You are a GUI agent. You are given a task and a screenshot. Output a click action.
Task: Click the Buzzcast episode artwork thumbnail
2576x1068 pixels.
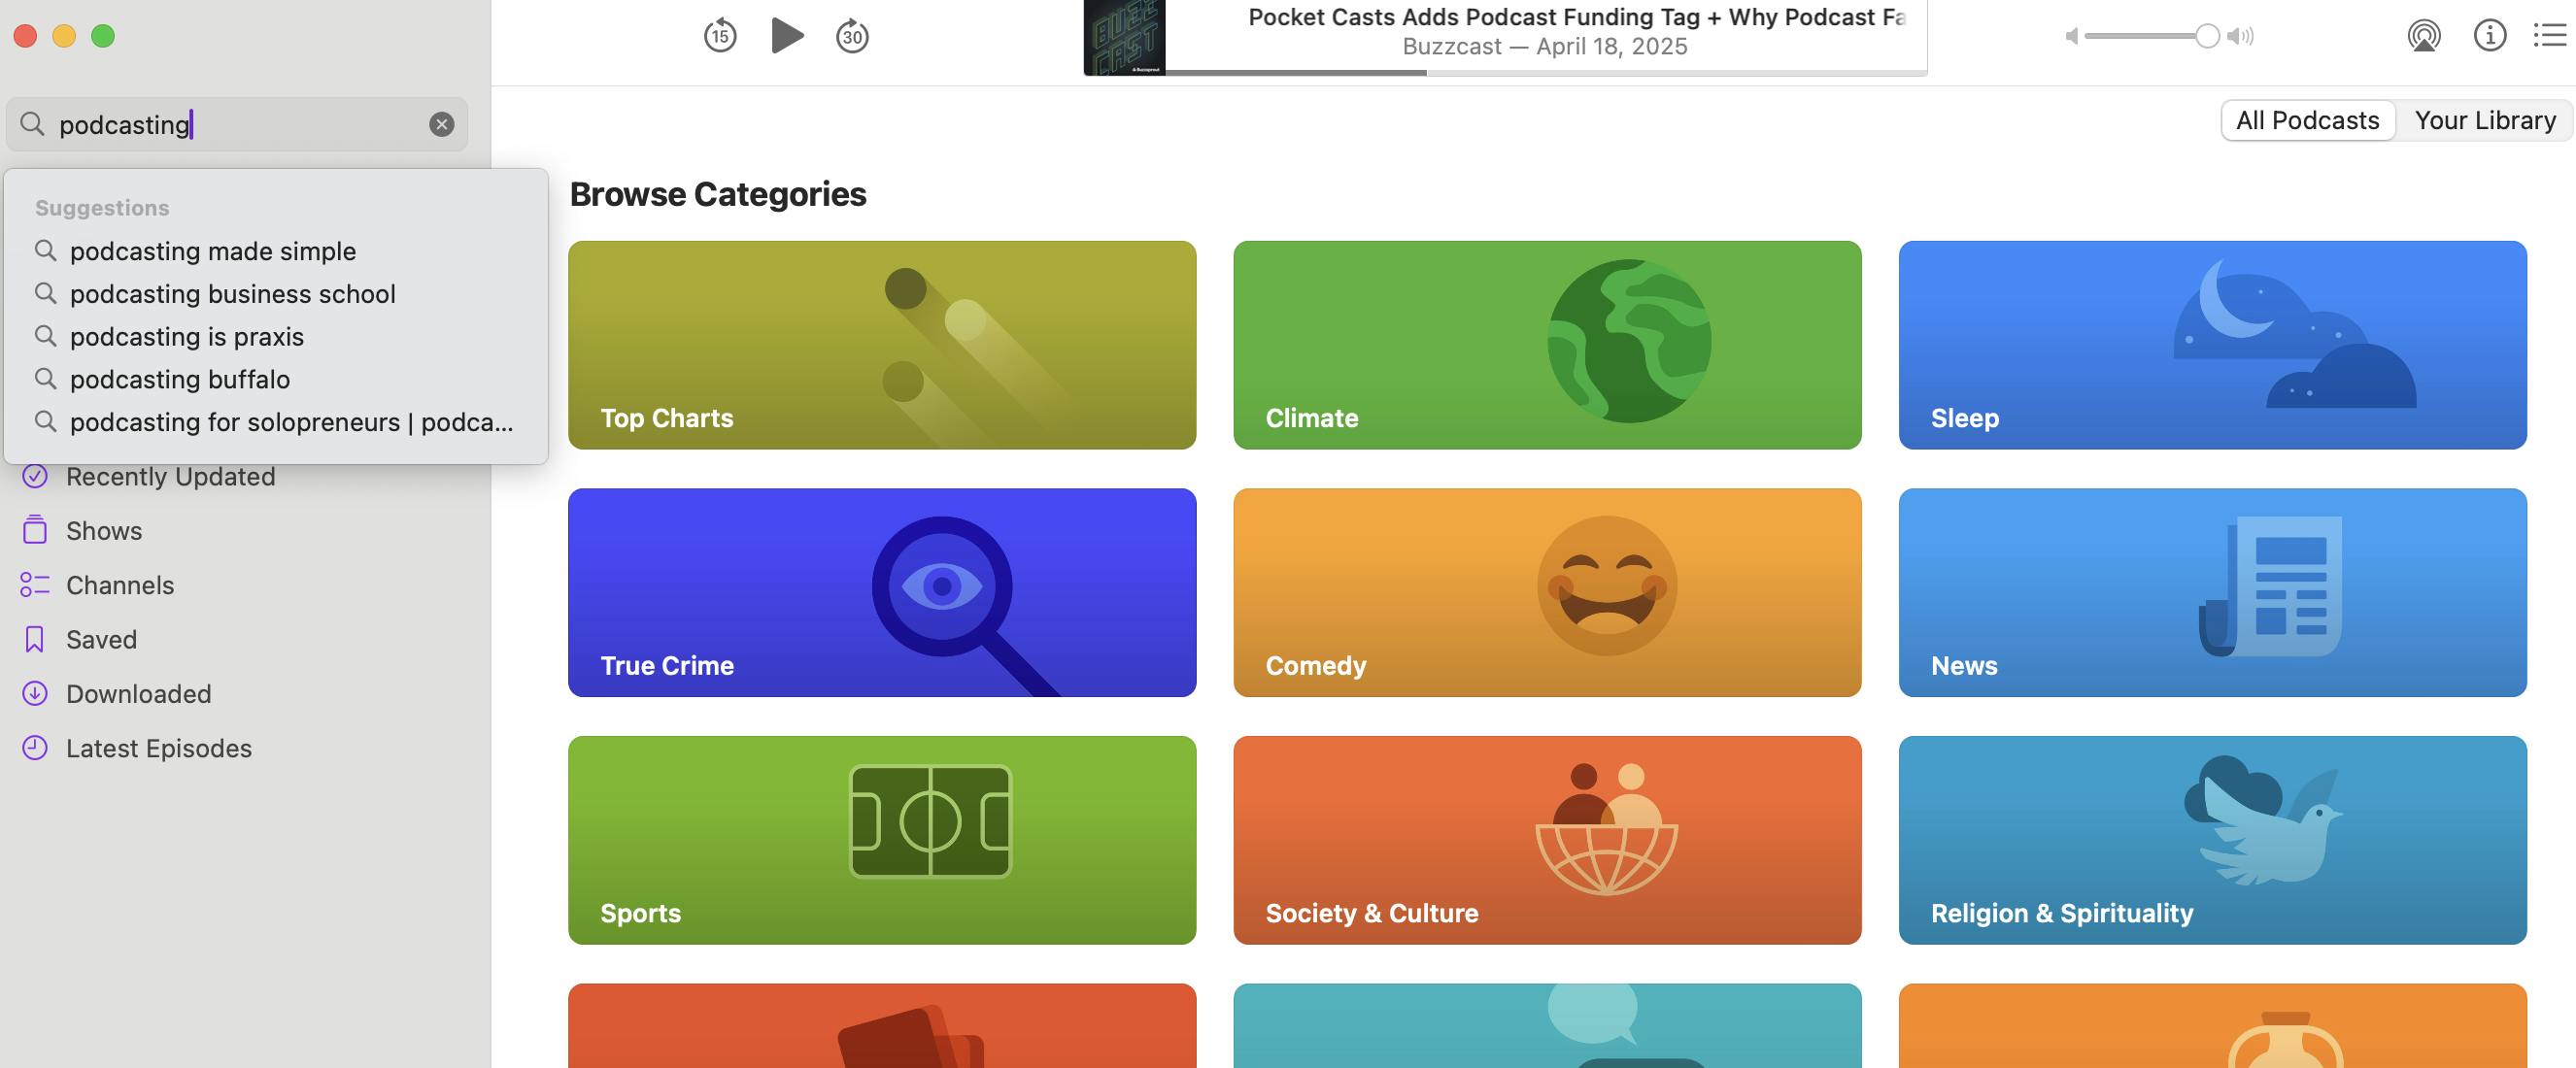(x=1124, y=38)
